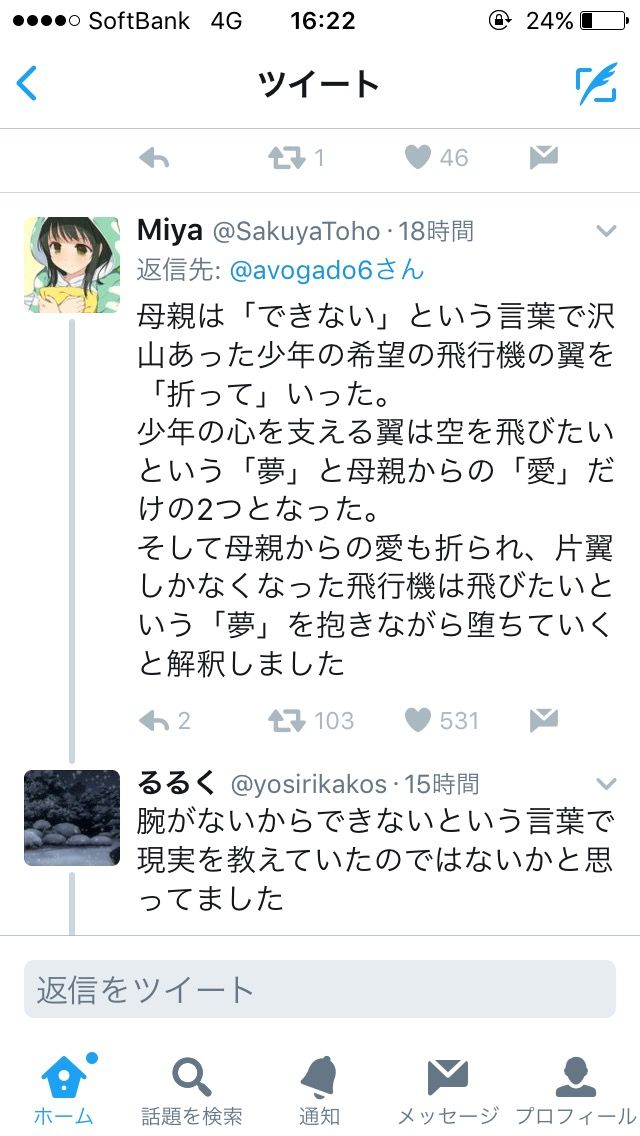The height and width of the screenshot is (1136, 640).
Task: Like the top tweet with 46 likes
Action: 417,157
